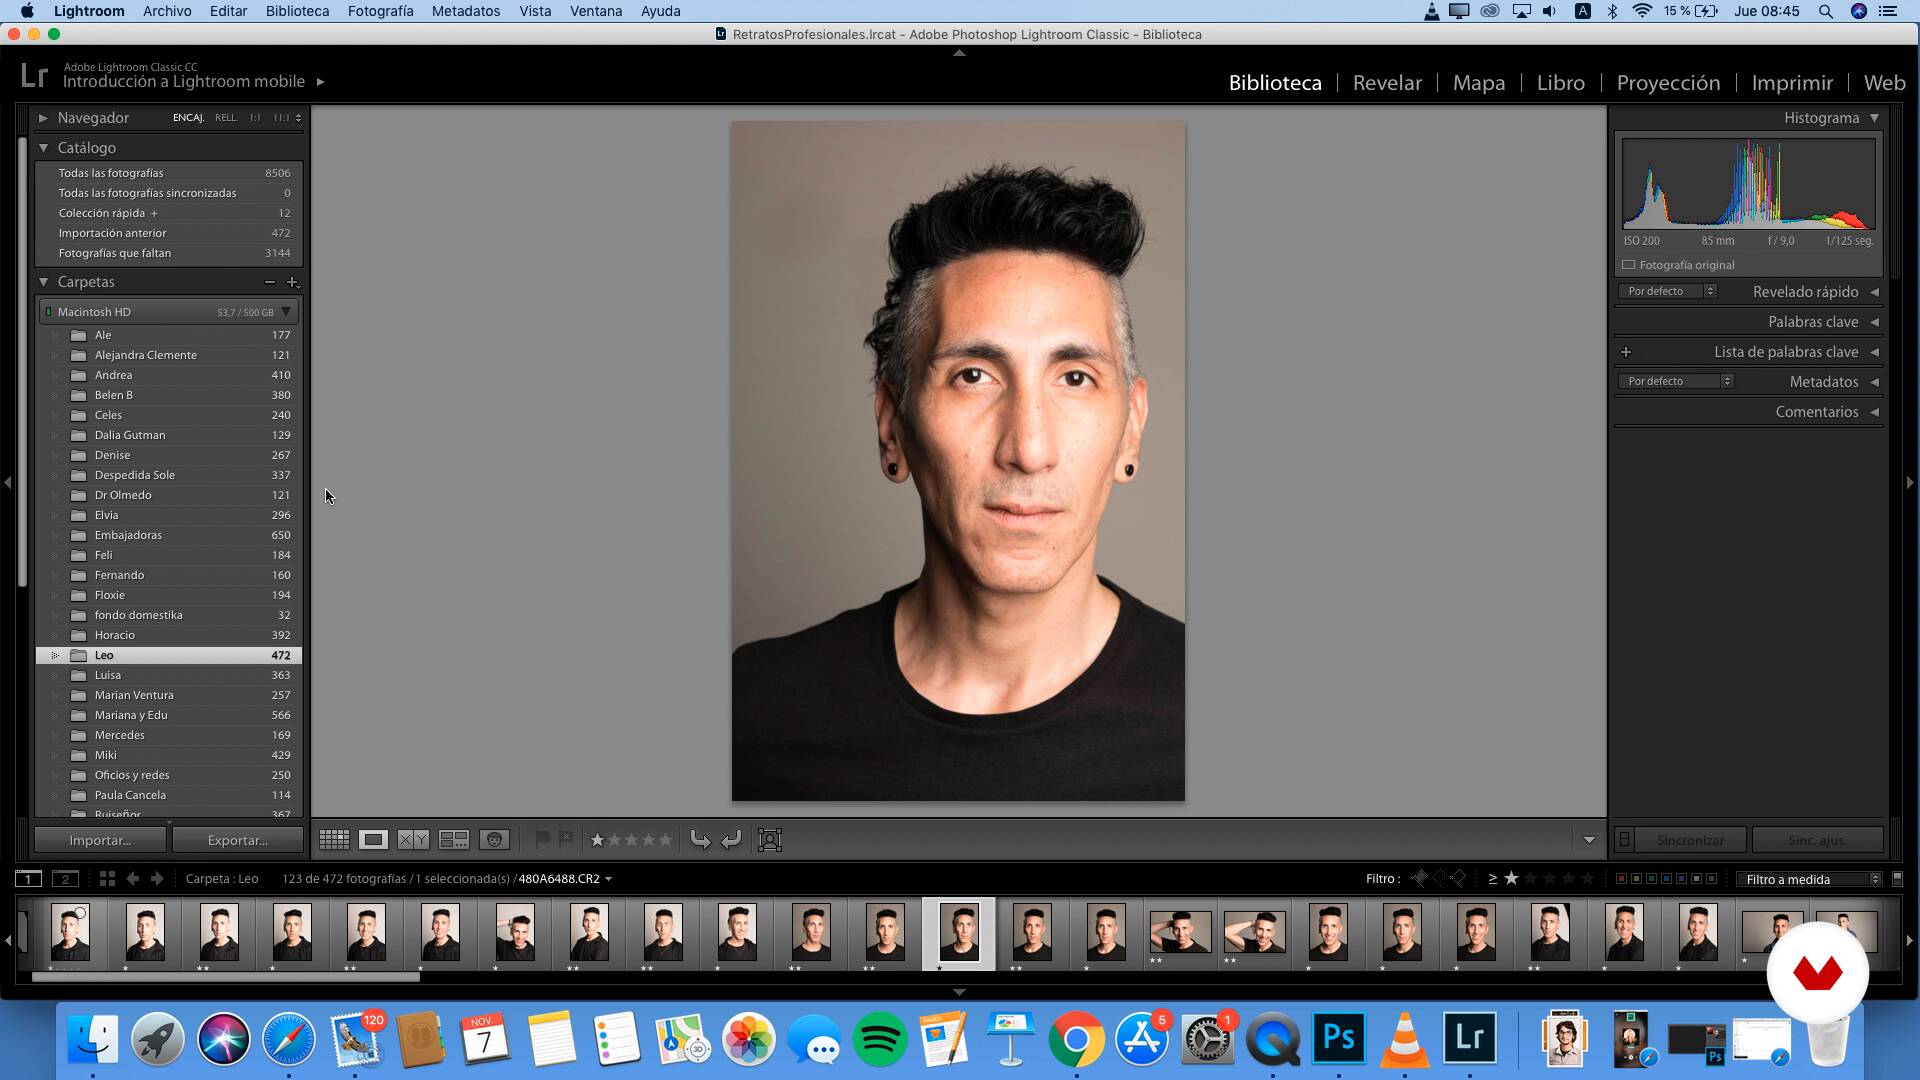The image size is (1920, 1080).
Task: Switch to grid view mode
Action: [334, 840]
